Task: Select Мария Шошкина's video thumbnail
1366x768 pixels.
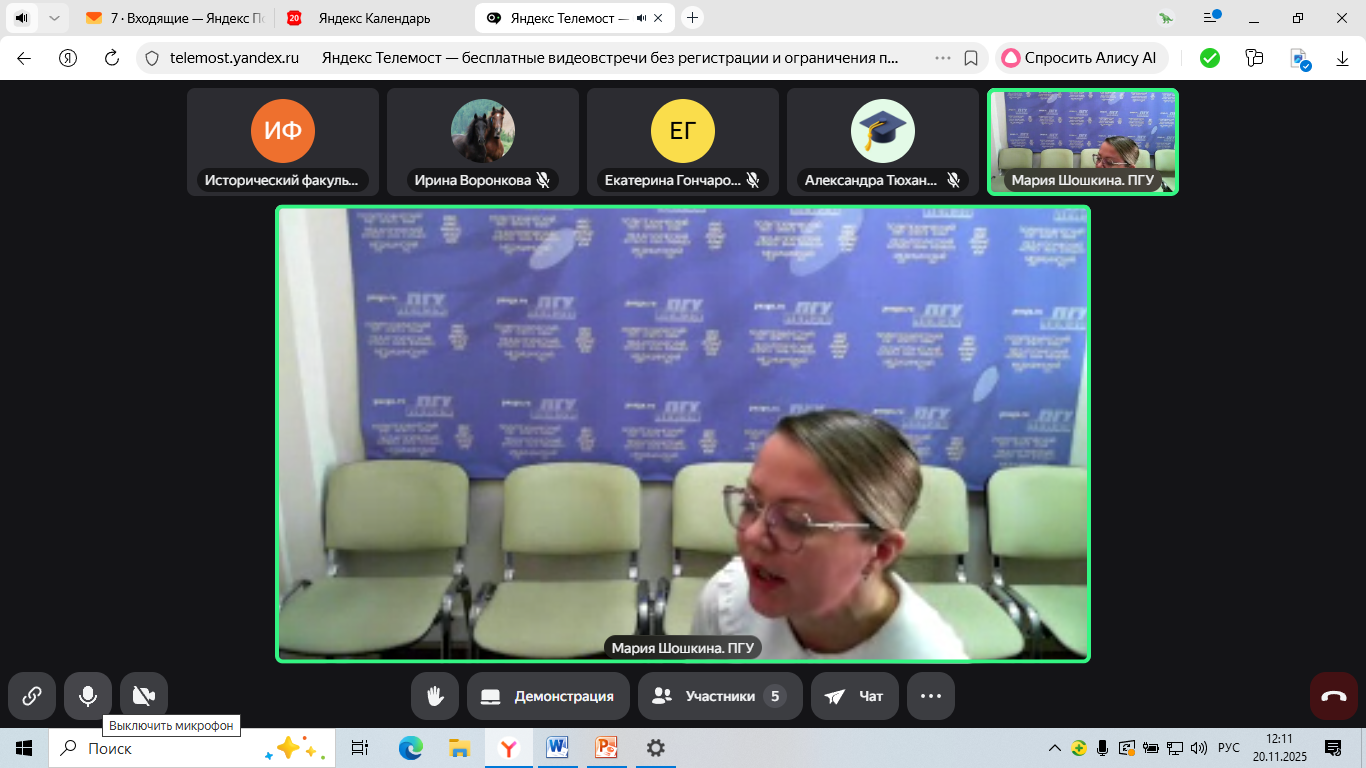Action: (1082, 141)
